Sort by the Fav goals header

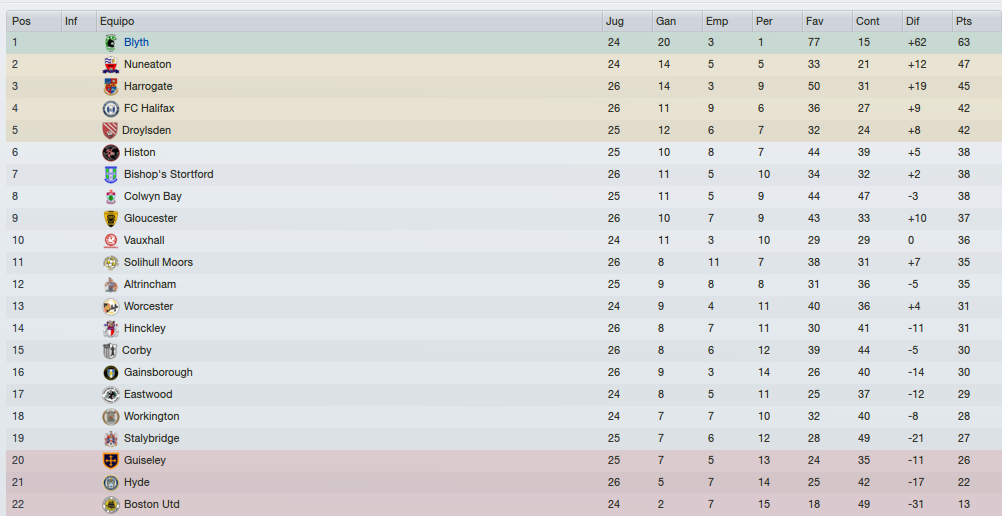pos(828,21)
